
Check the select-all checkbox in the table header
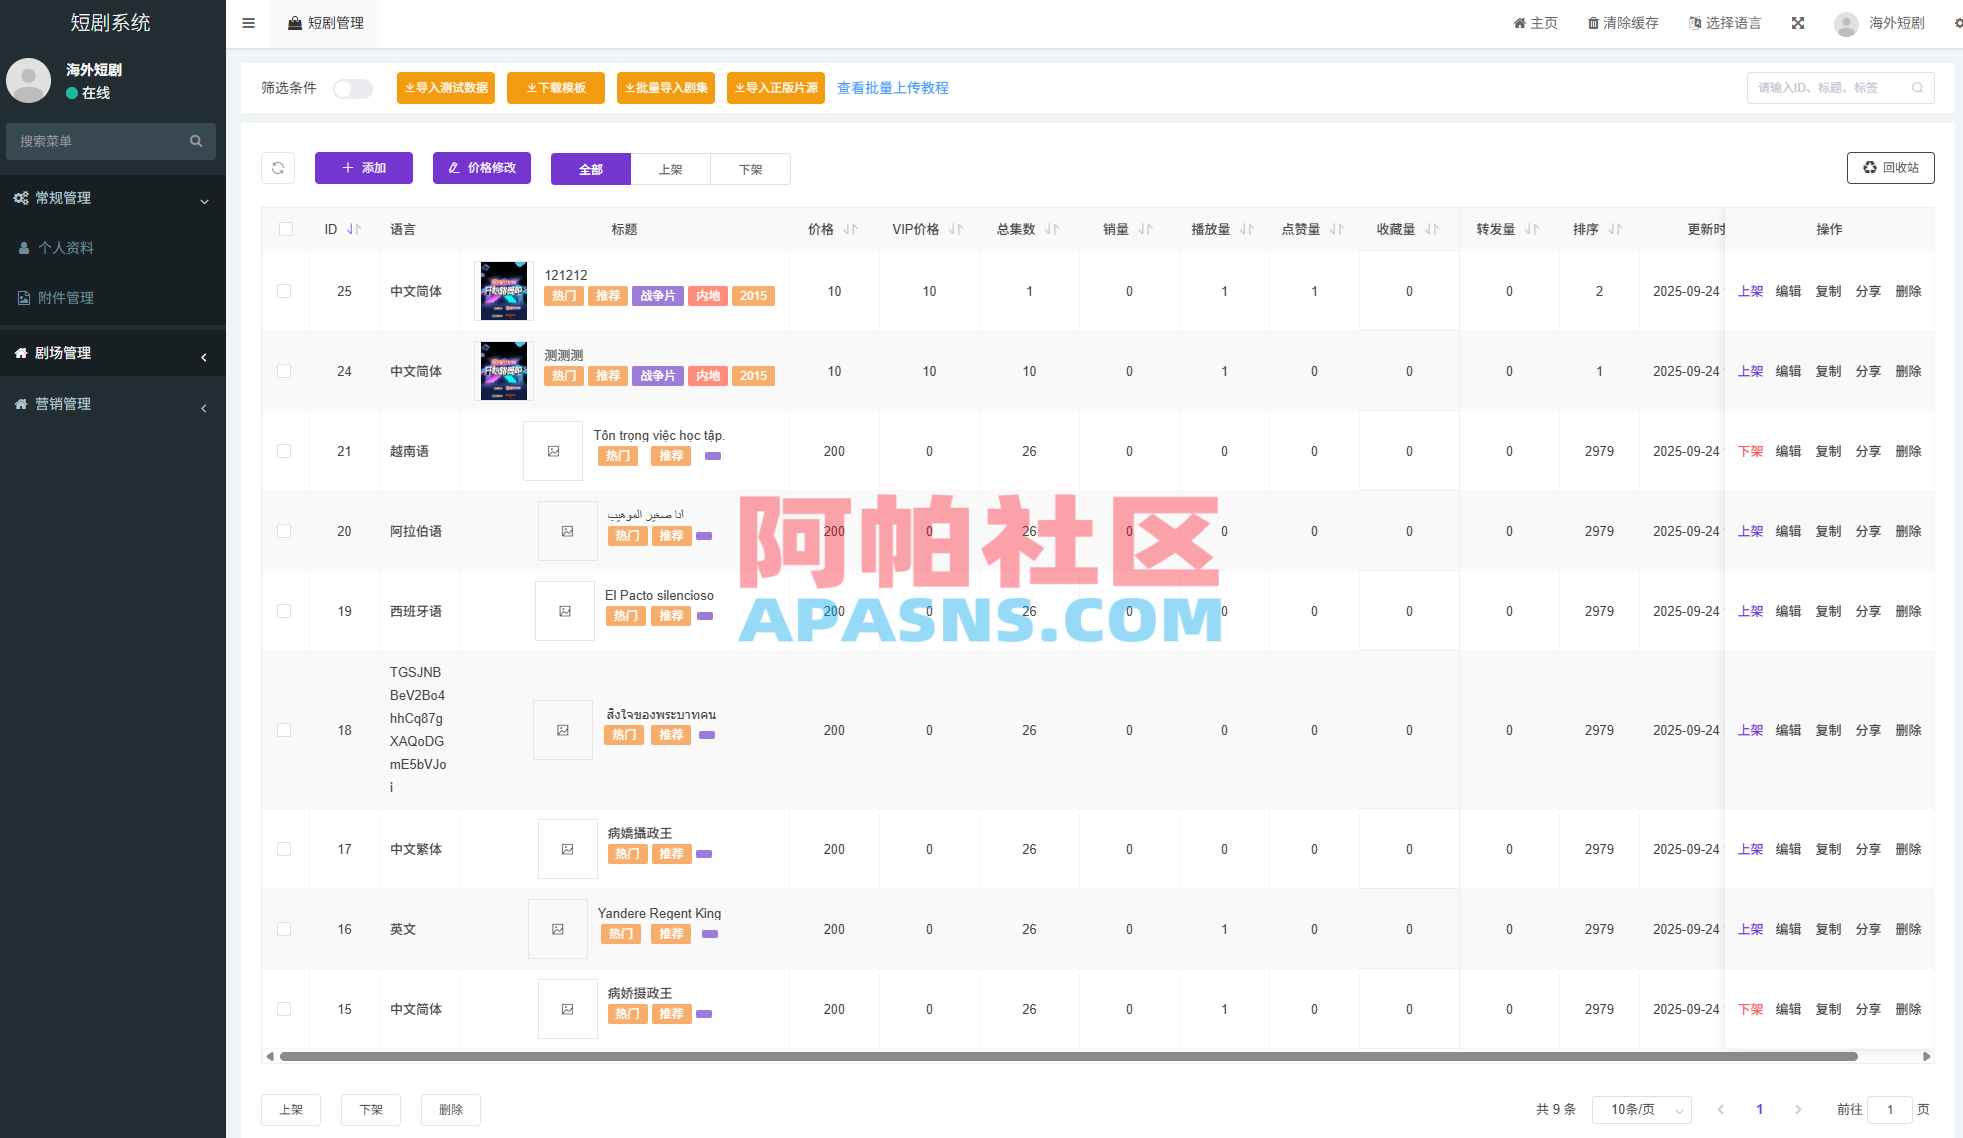(x=285, y=229)
